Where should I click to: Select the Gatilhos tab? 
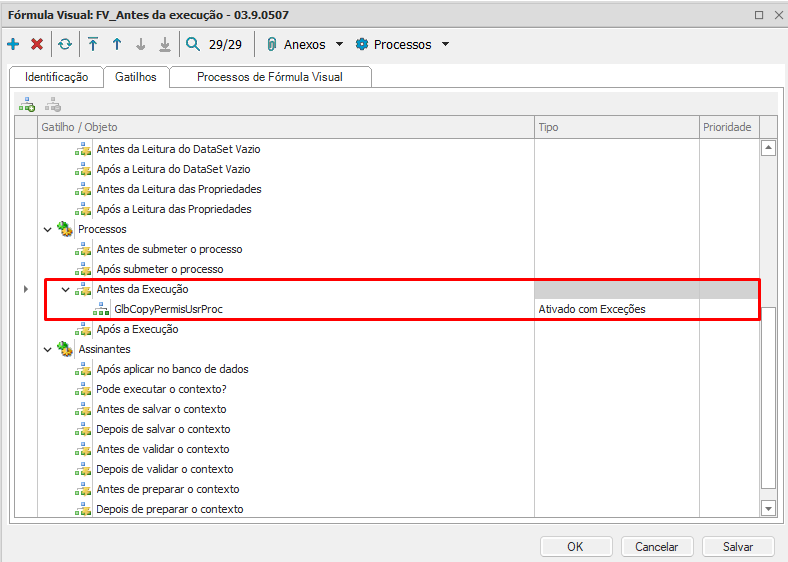click(136, 77)
